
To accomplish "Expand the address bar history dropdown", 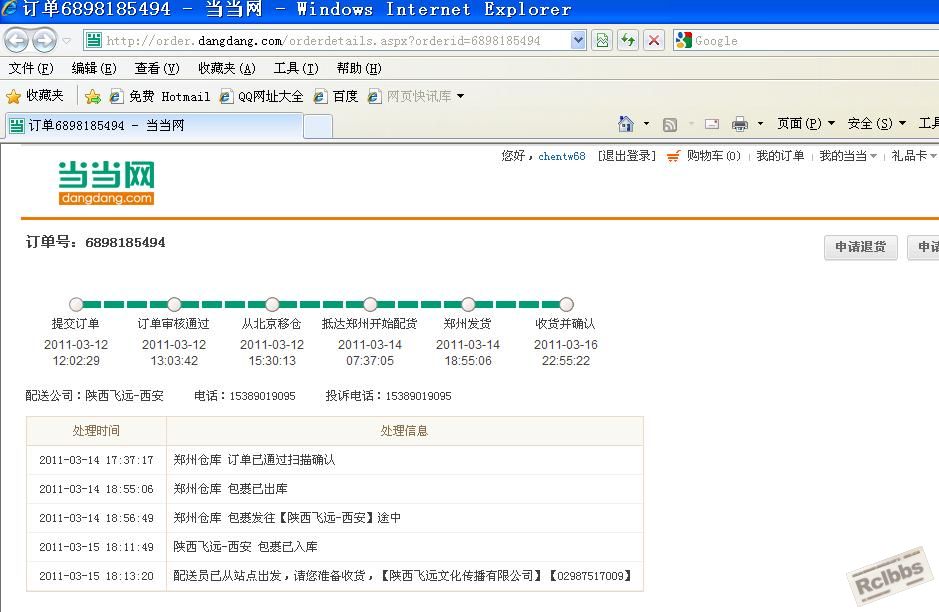I will (577, 41).
